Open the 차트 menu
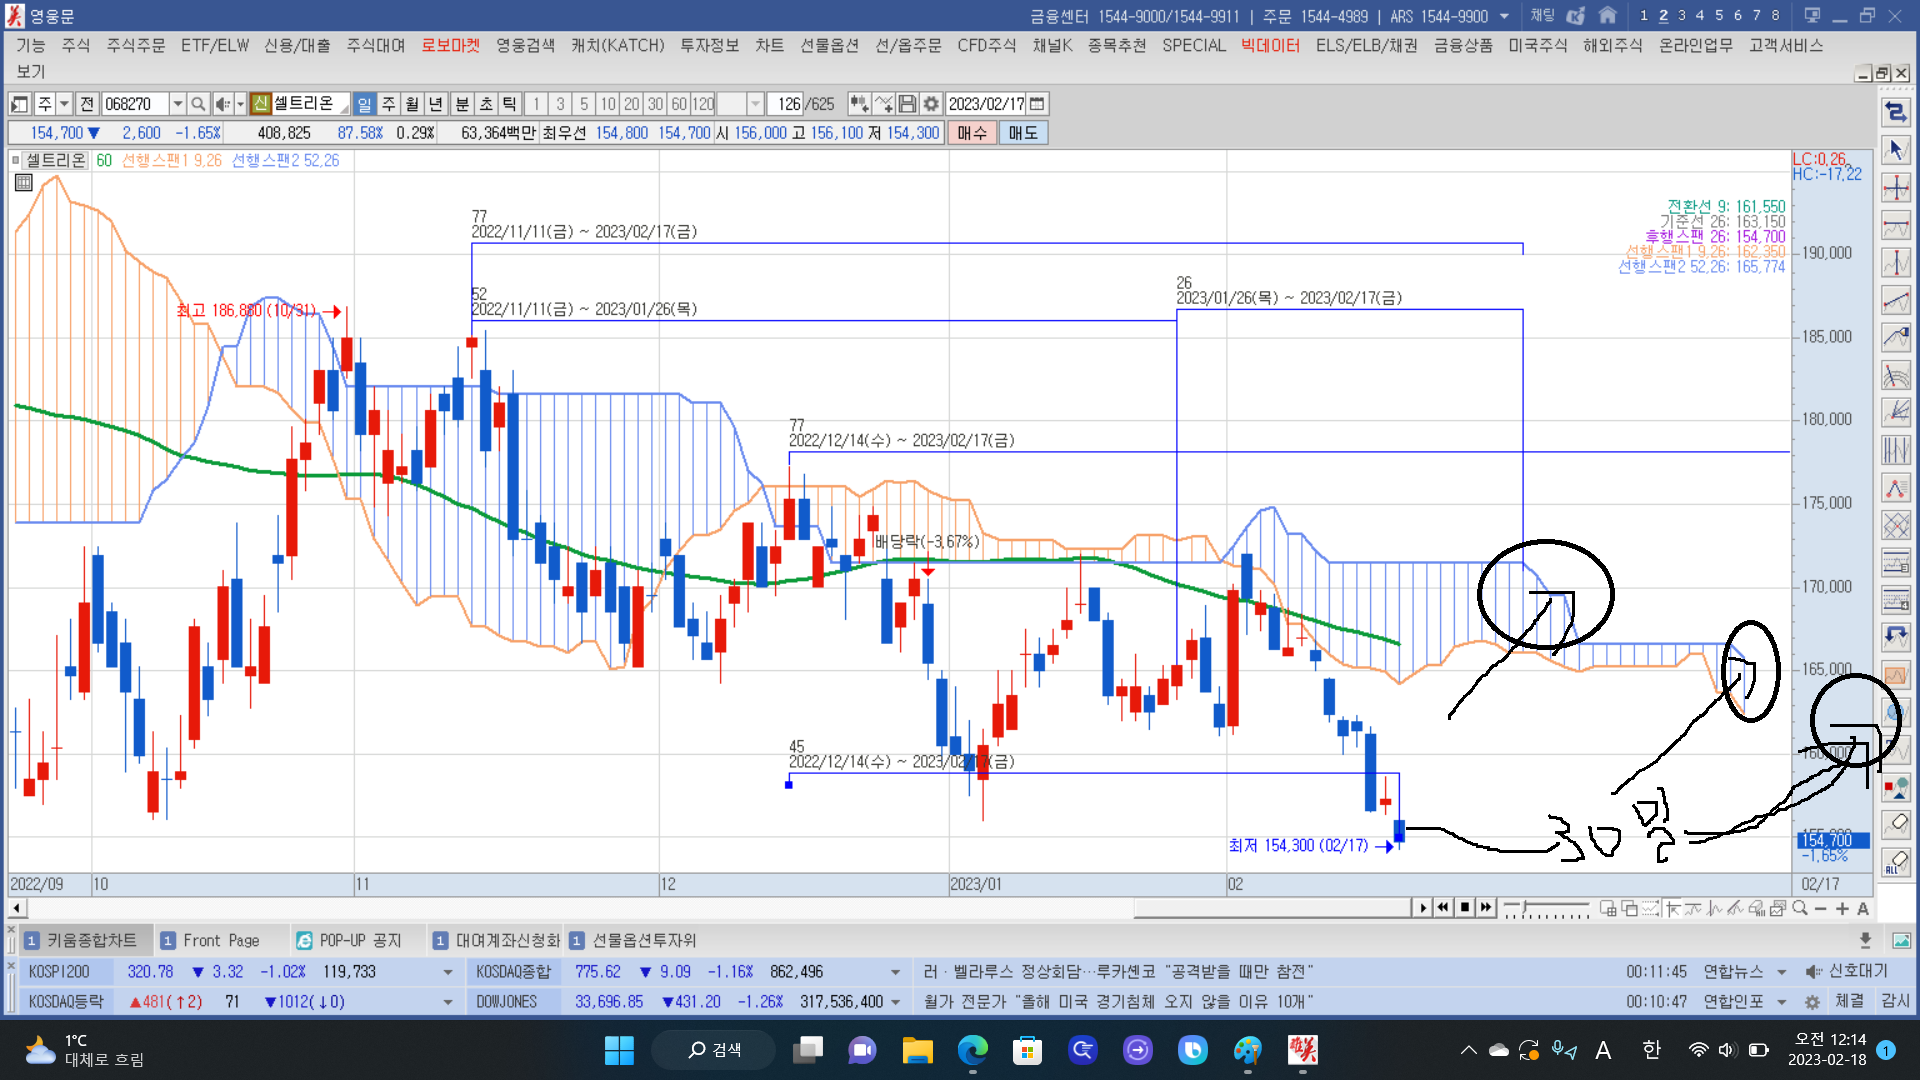The image size is (1920, 1080). (x=769, y=46)
